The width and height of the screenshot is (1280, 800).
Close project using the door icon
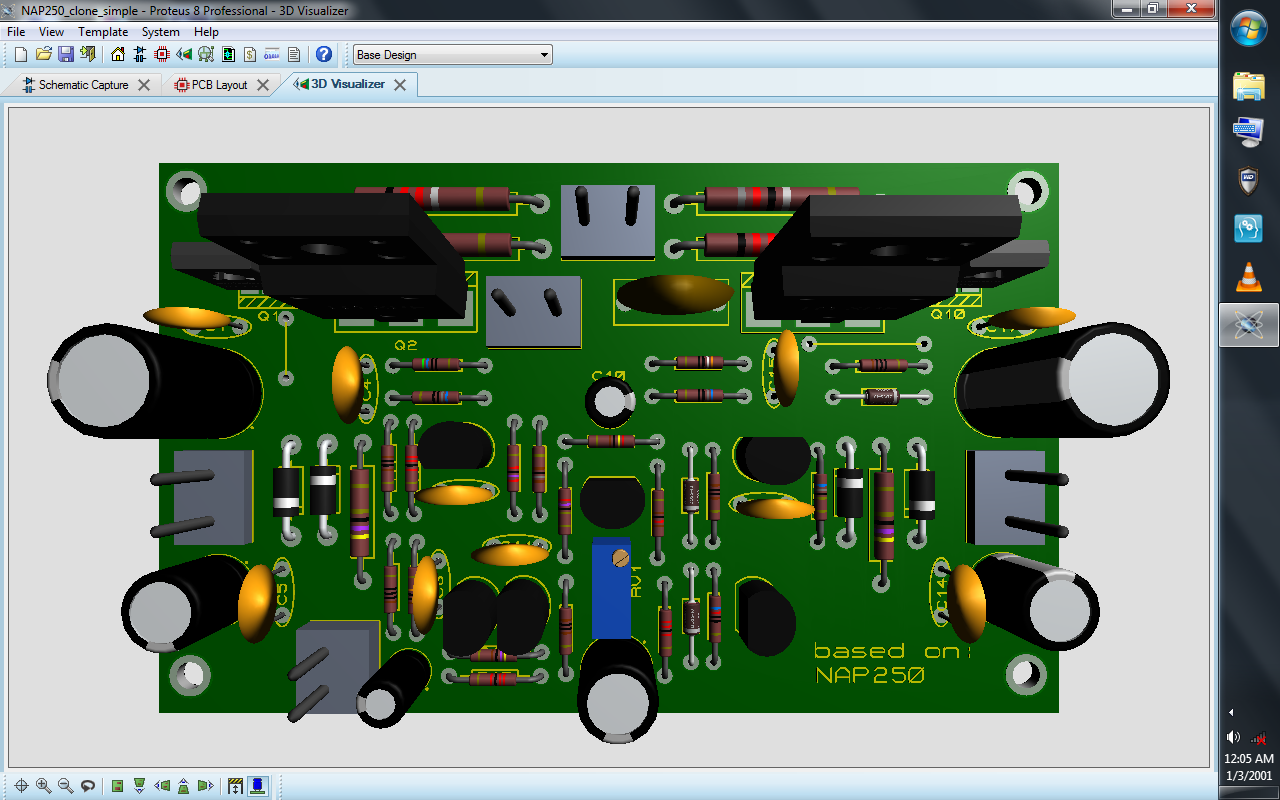click(88, 54)
